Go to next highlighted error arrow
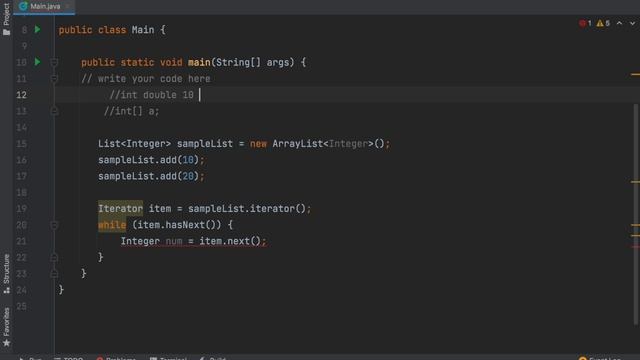 pyautogui.click(x=632, y=23)
